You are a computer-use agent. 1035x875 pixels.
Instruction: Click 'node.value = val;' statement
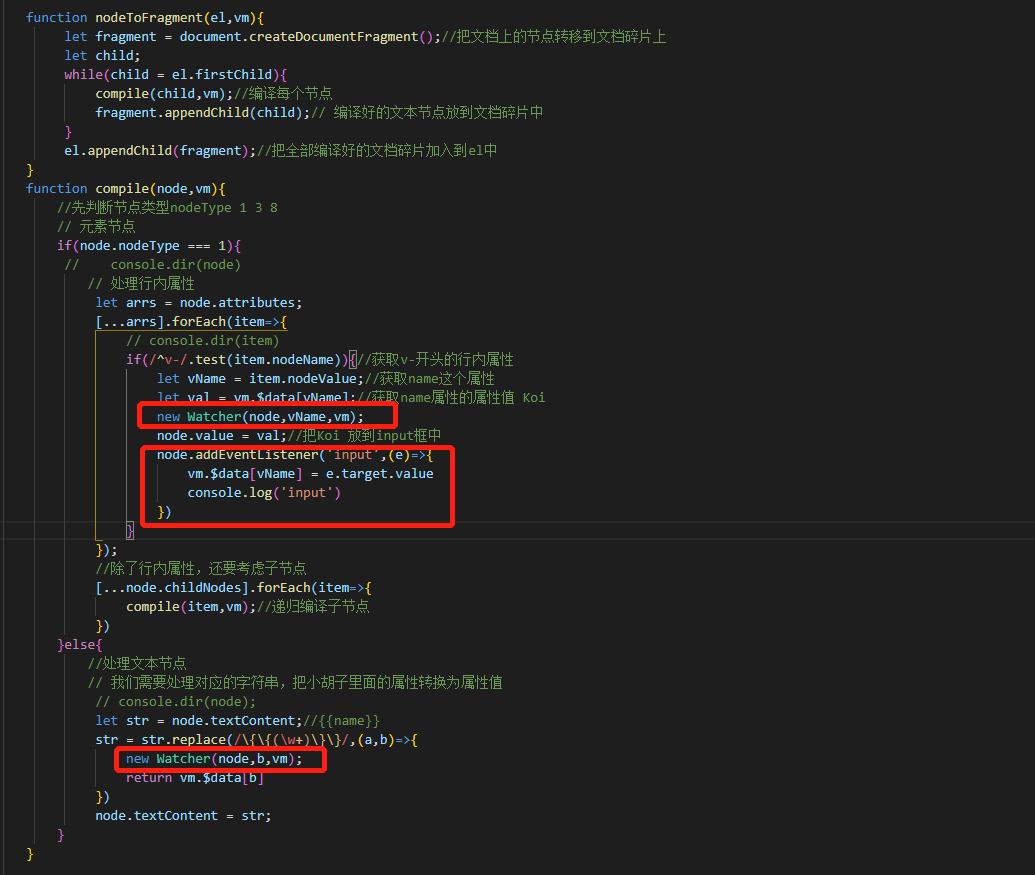[x=222, y=436]
